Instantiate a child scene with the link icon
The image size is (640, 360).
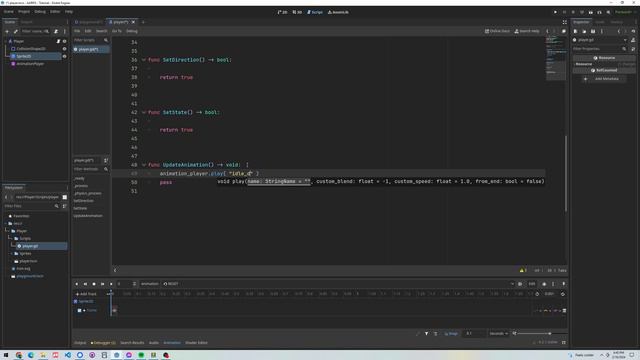click(16, 31)
